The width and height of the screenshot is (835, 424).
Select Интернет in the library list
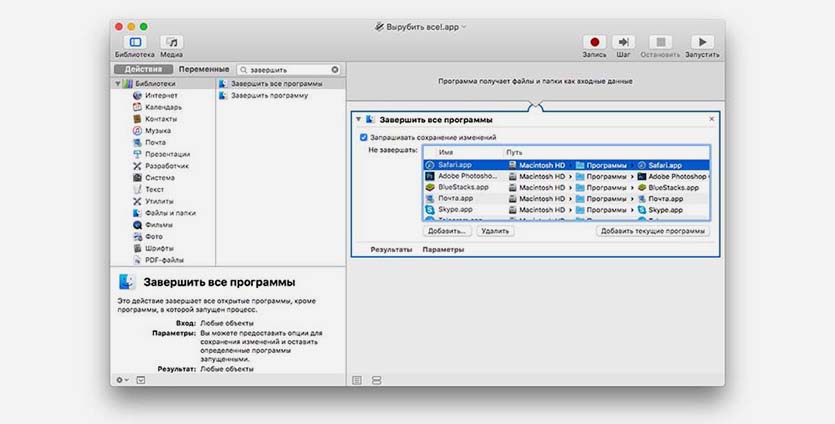pos(161,95)
